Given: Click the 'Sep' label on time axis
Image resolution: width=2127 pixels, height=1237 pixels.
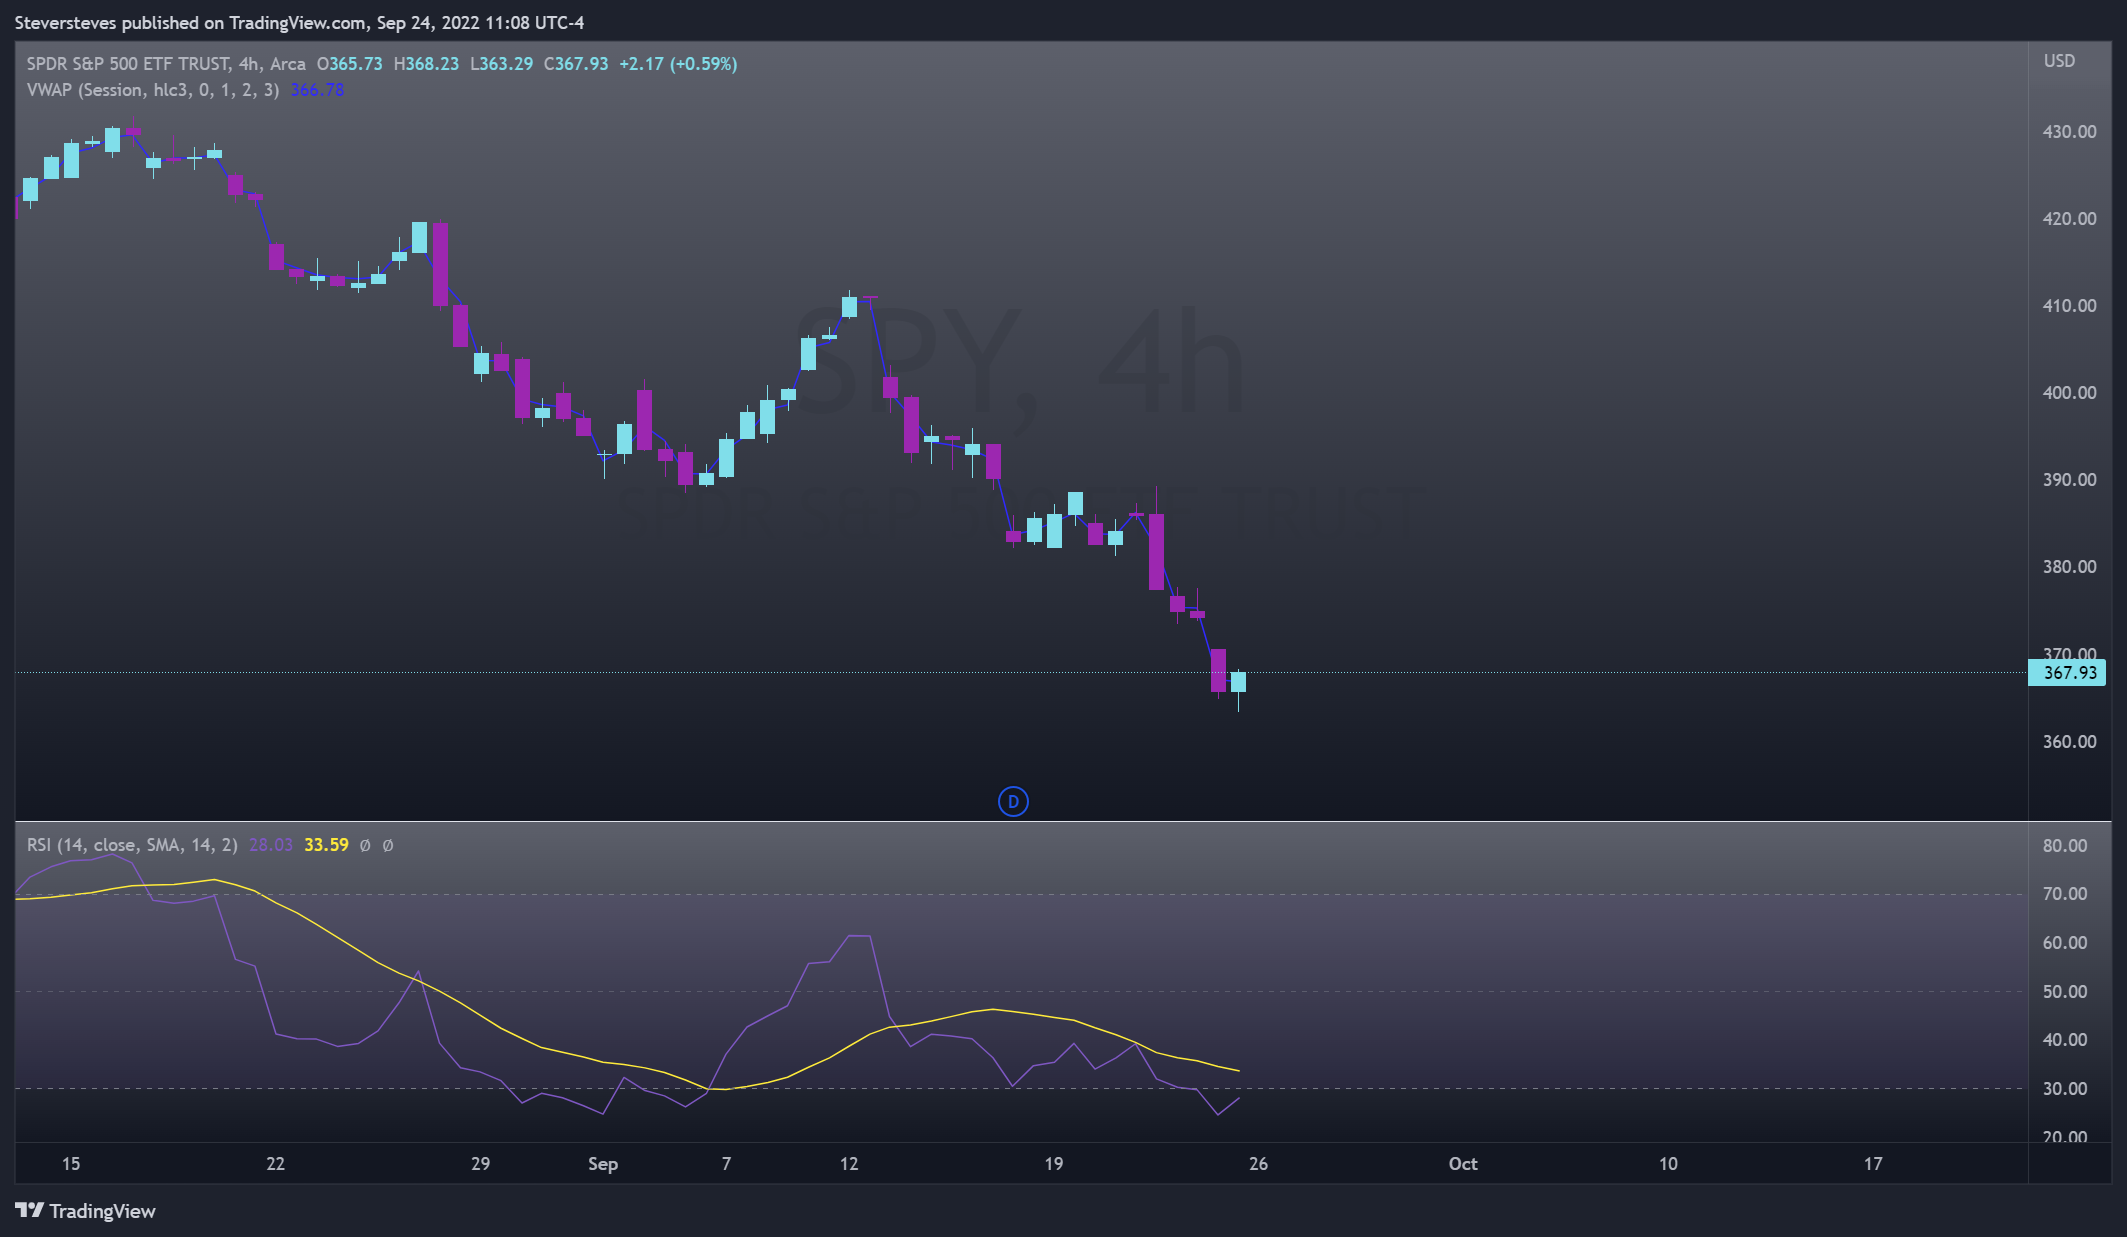Looking at the screenshot, I should click(x=603, y=1164).
